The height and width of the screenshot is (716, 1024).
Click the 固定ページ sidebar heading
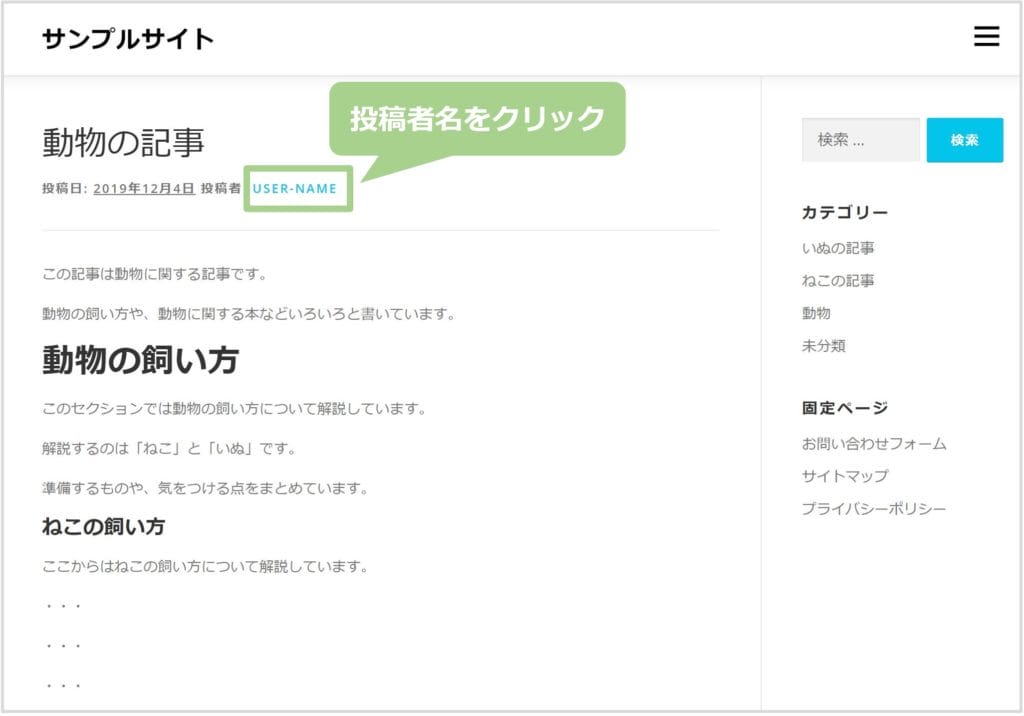point(845,408)
